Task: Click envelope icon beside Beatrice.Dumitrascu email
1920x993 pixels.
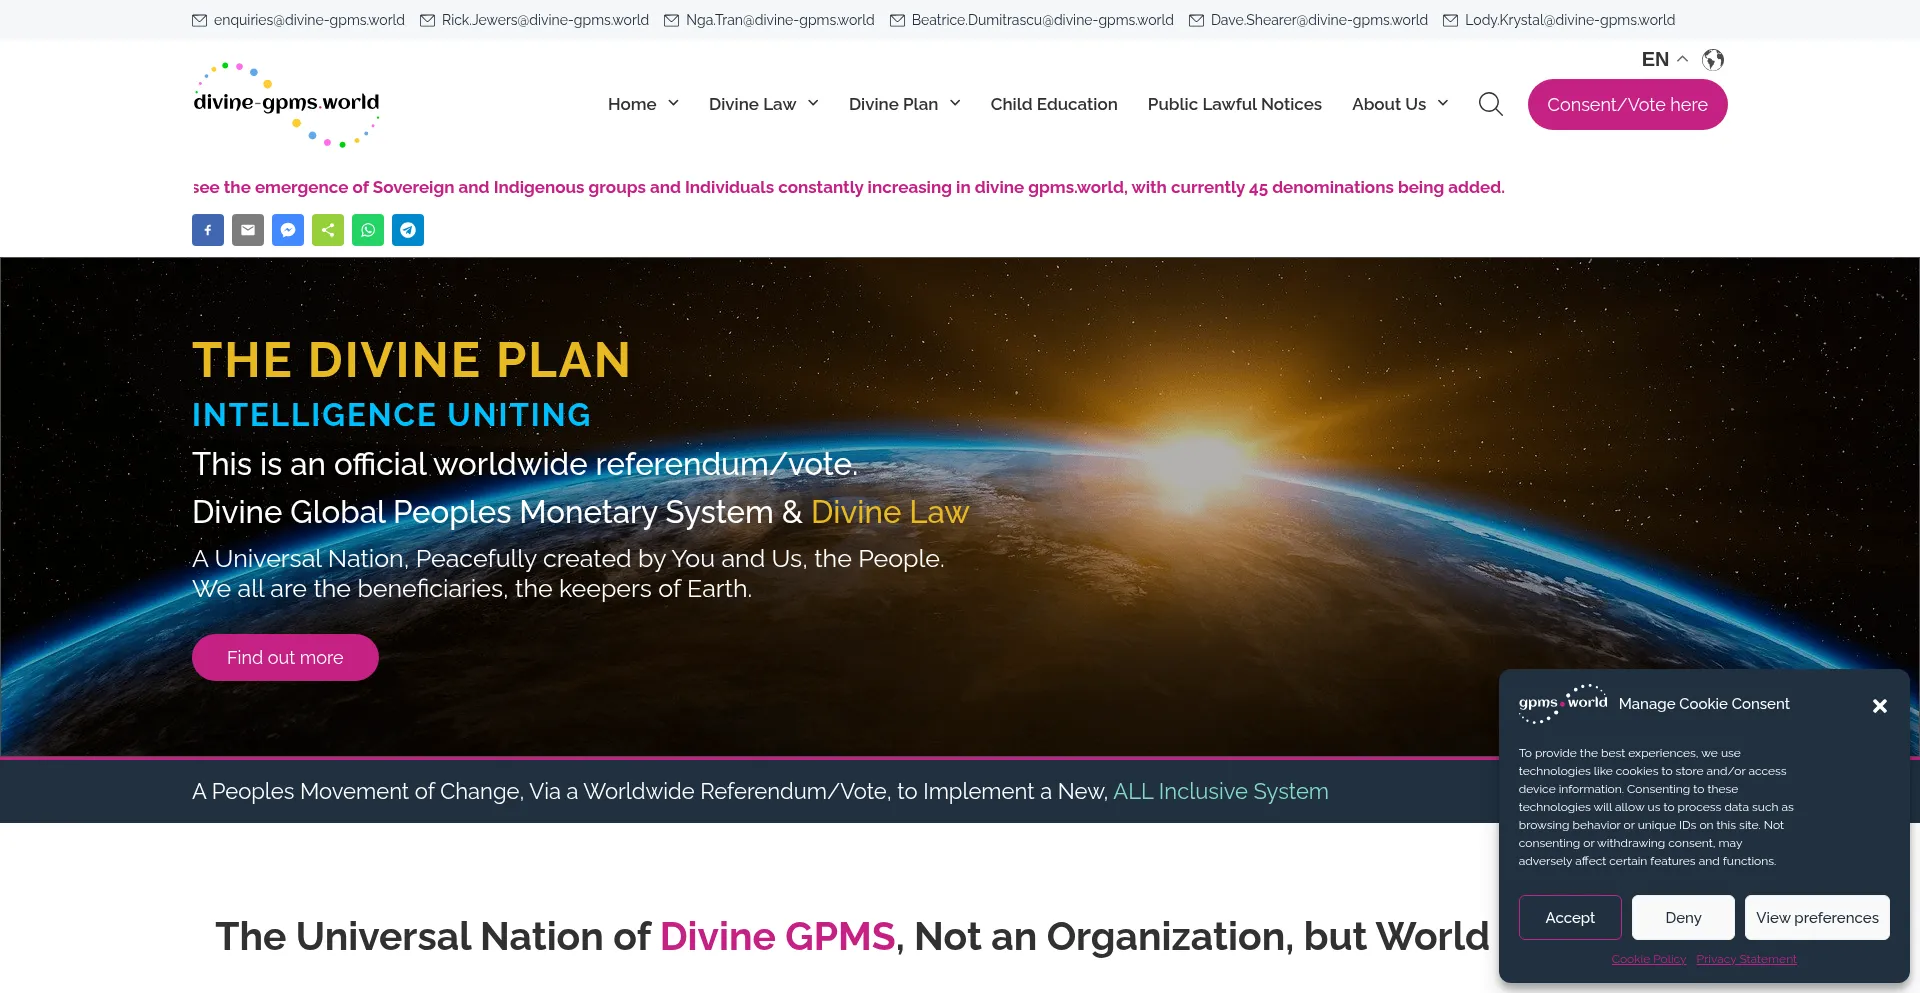Action: click(898, 20)
